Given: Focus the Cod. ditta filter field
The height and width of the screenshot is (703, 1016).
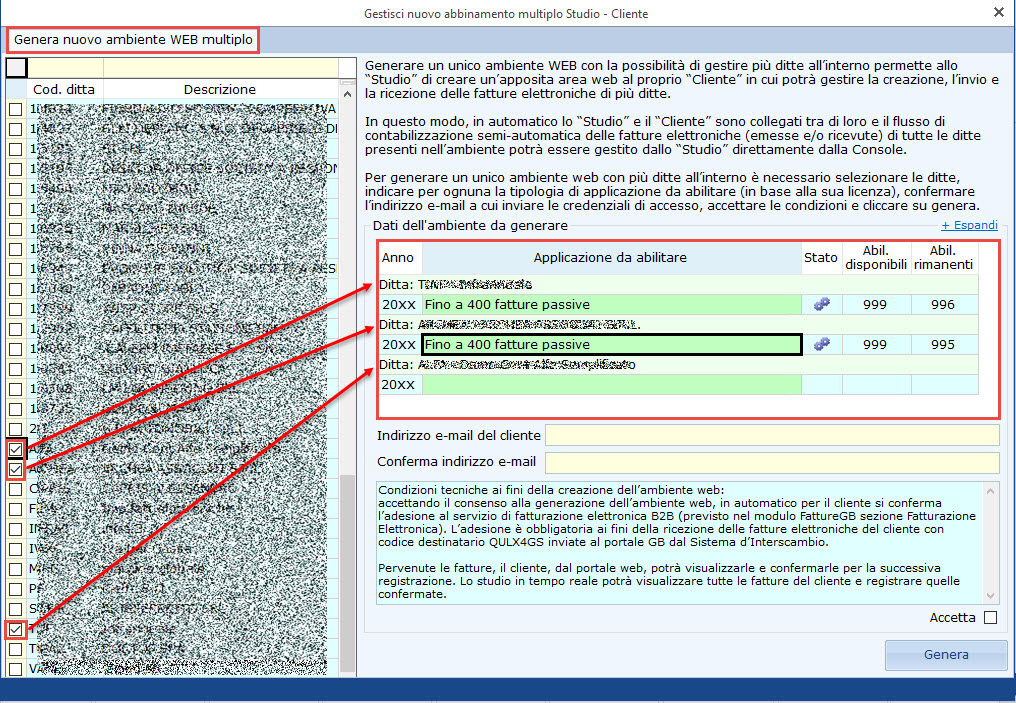Looking at the screenshot, I should 65,67.
